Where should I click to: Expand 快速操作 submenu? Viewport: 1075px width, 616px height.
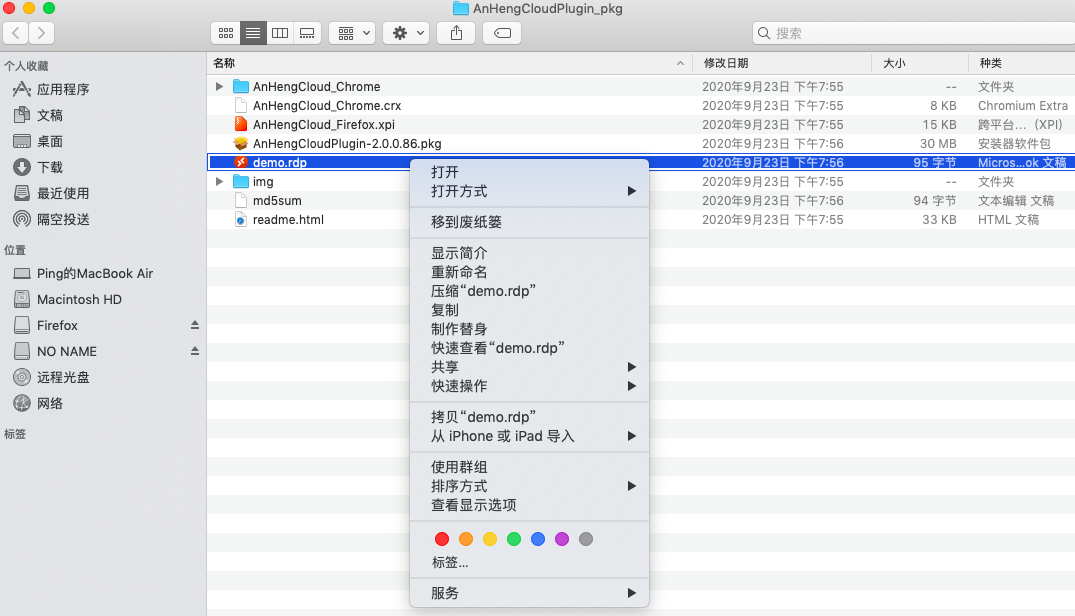(x=529, y=386)
